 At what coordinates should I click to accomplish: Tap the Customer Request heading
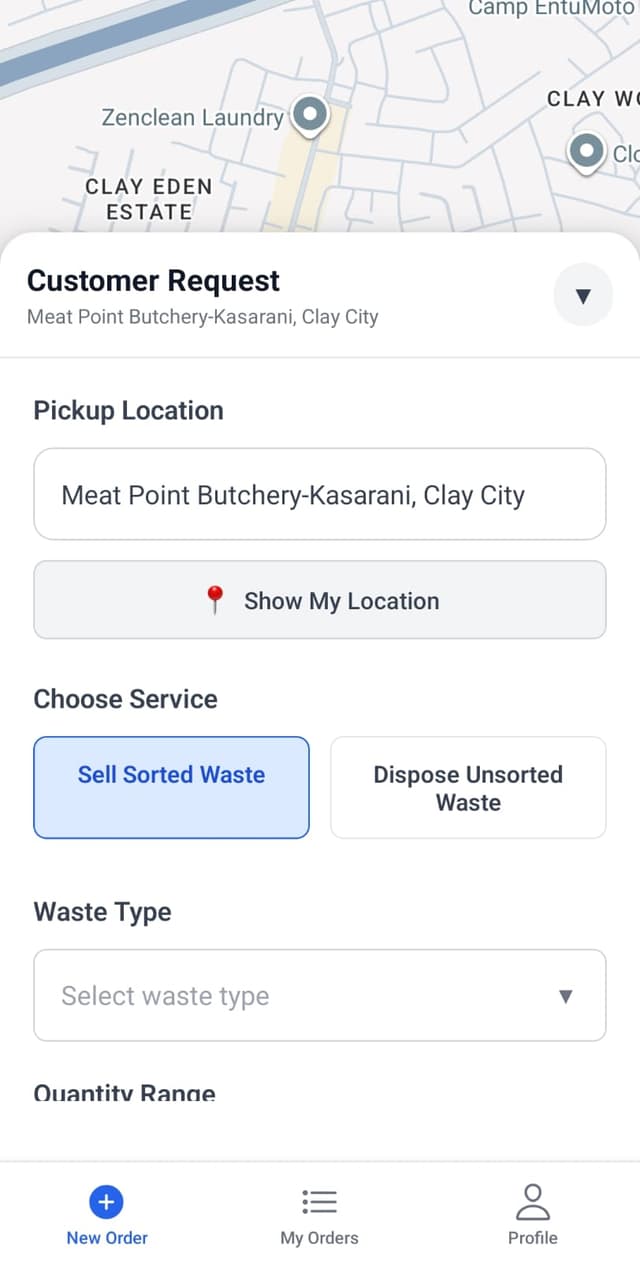(x=153, y=281)
